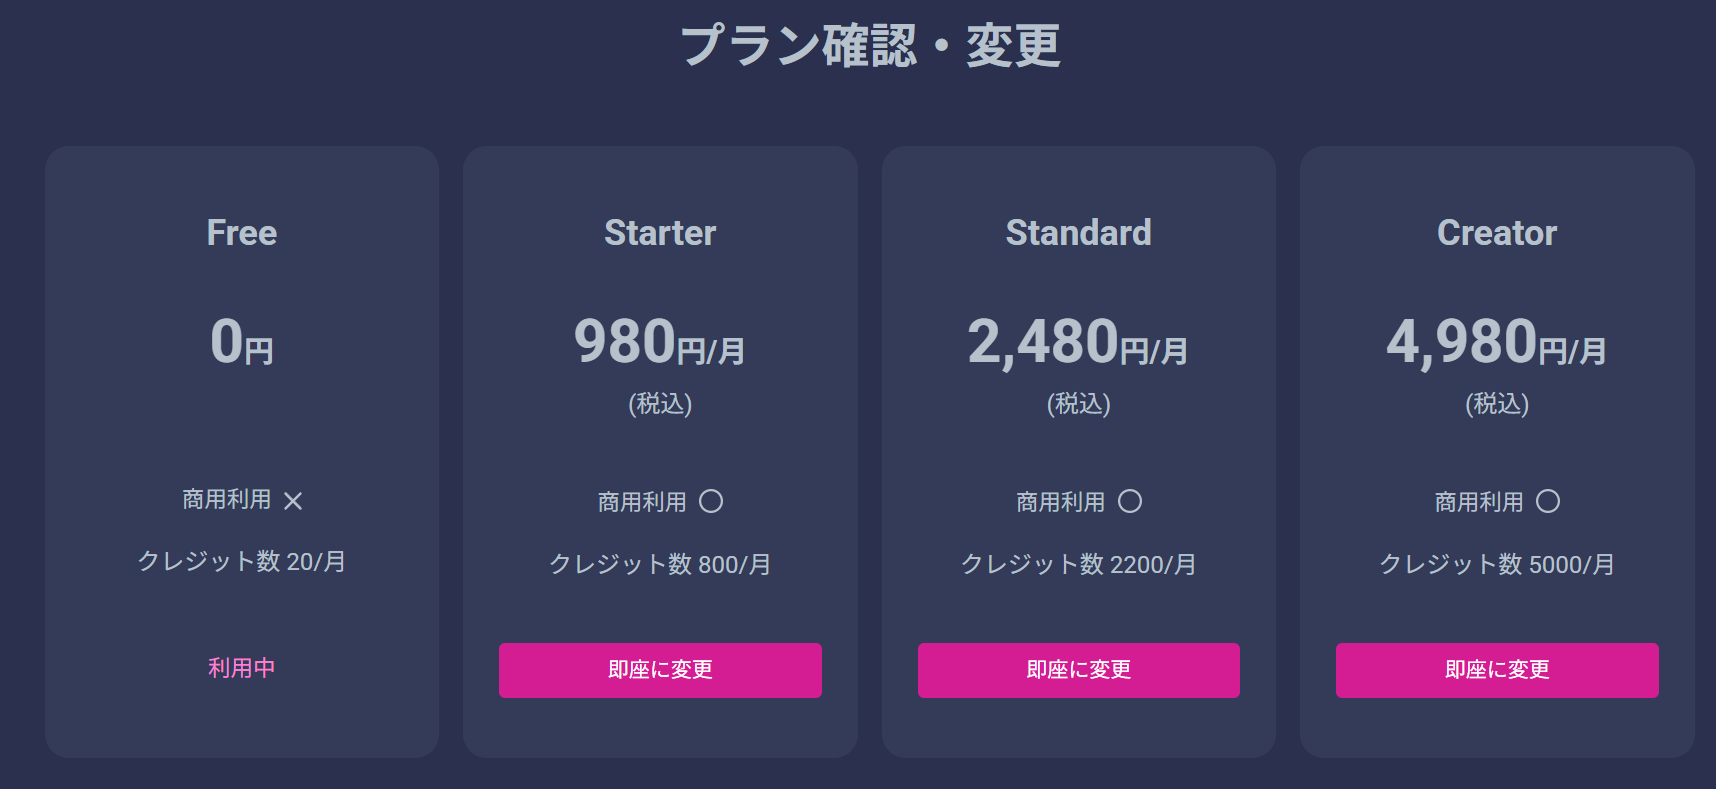
Task: Click the circle icon in Starter plan
Action: tap(711, 501)
